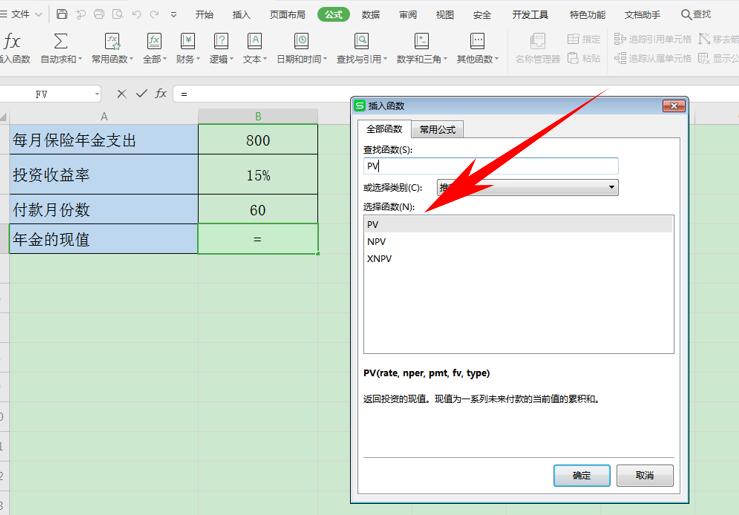The image size is (739, 515).
Task: Click Trace Precedents (追踪引用单元格) icon
Action: (620, 39)
